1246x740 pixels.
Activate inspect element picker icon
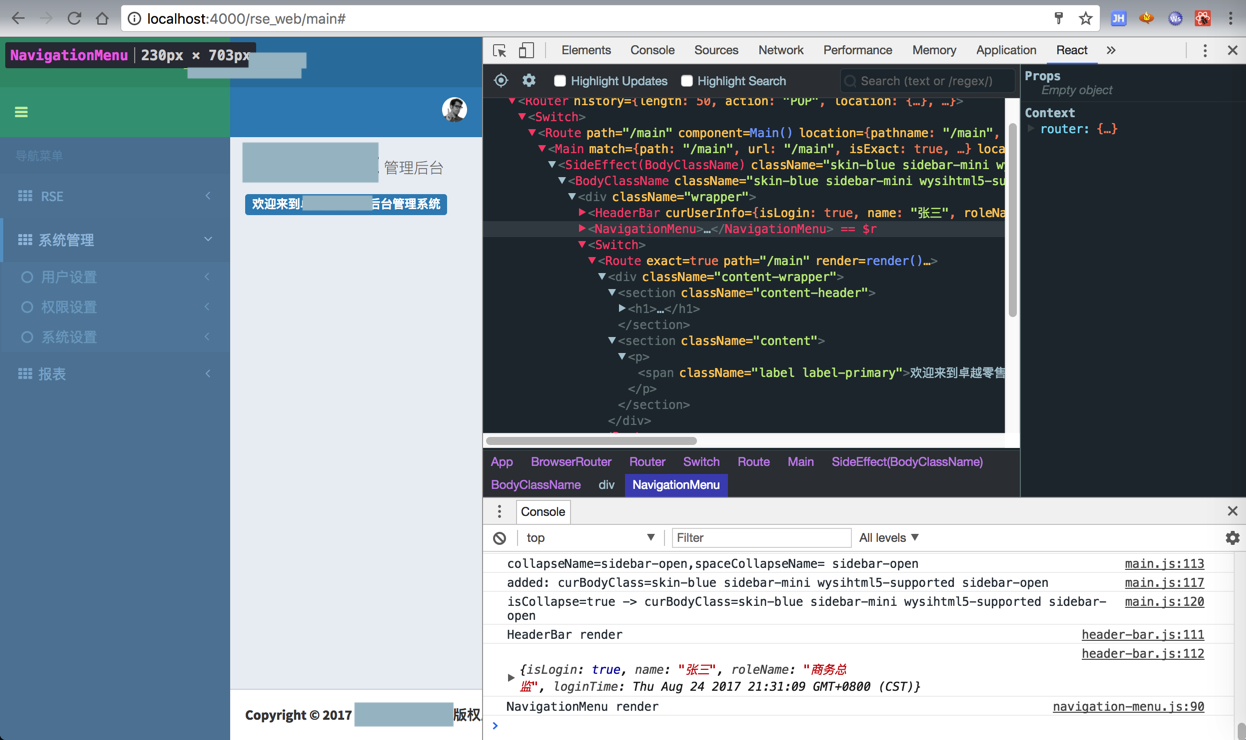tap(500, 50)
